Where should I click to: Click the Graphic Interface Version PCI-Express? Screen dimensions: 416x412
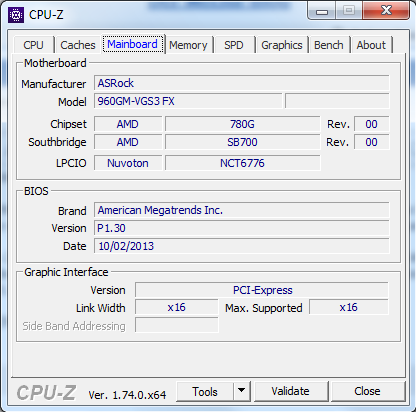[x=262, y=290]
